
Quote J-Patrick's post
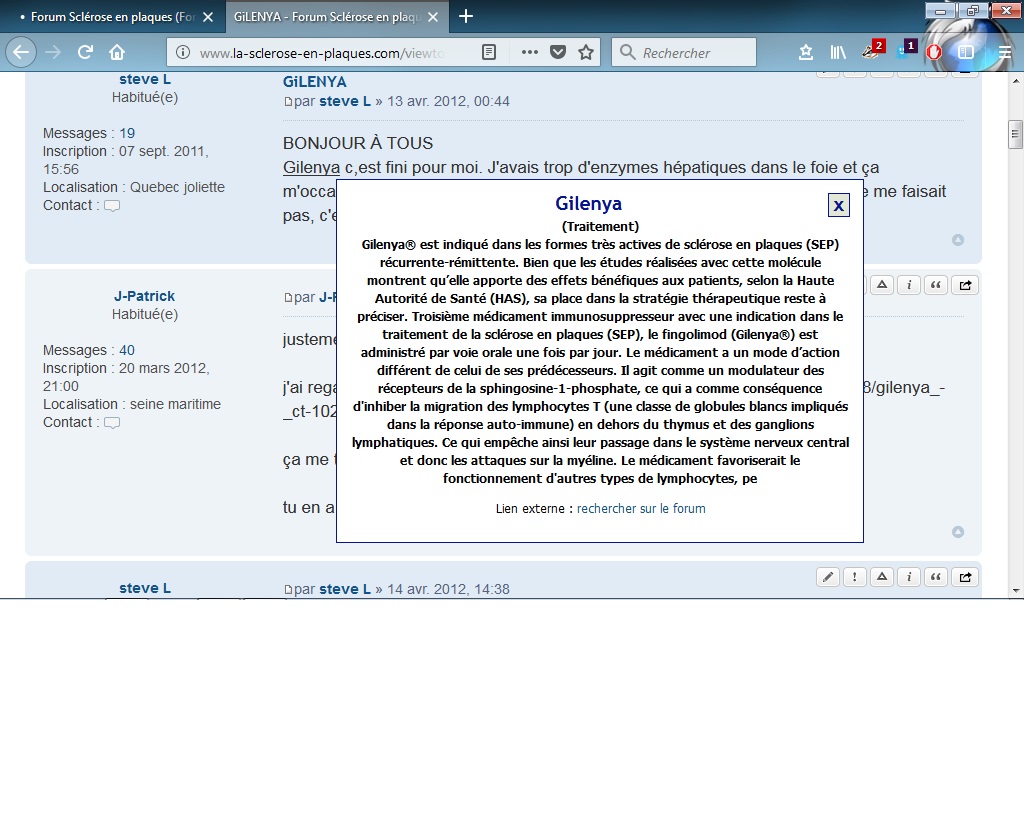(x=936, y=285)
